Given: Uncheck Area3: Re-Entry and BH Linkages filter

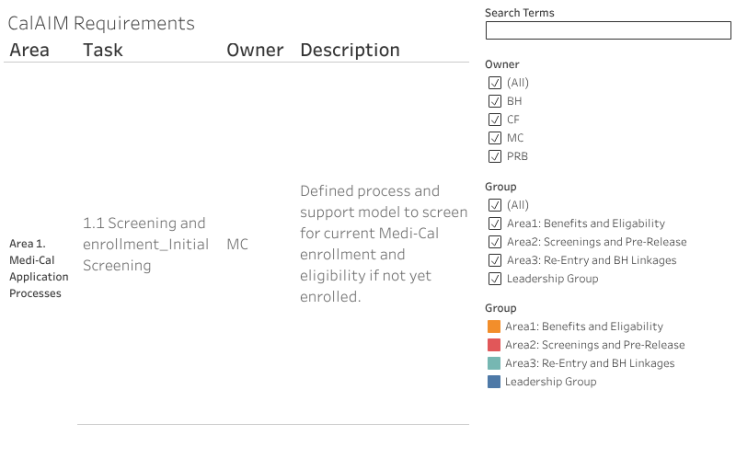Looking at the screenshot, I should point(494,260).
